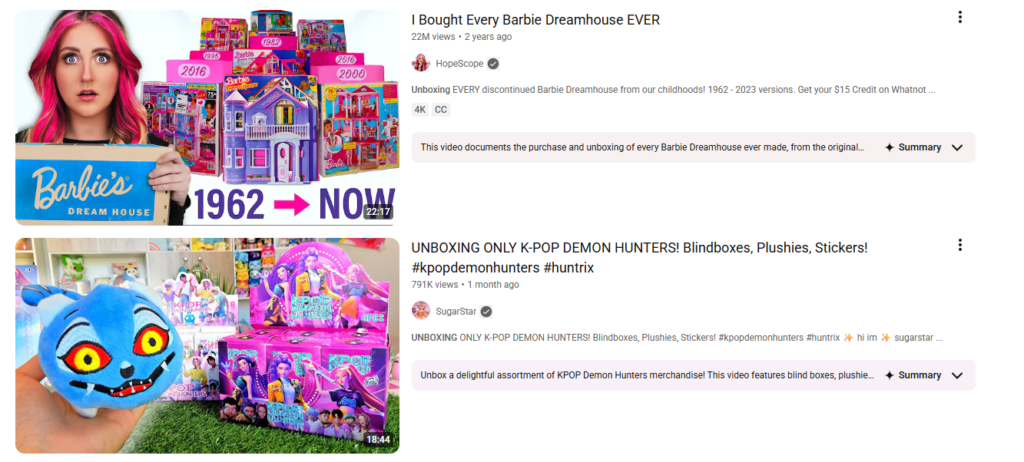Click the sparkle Summary icon on K-Pop video

point(889,376)
